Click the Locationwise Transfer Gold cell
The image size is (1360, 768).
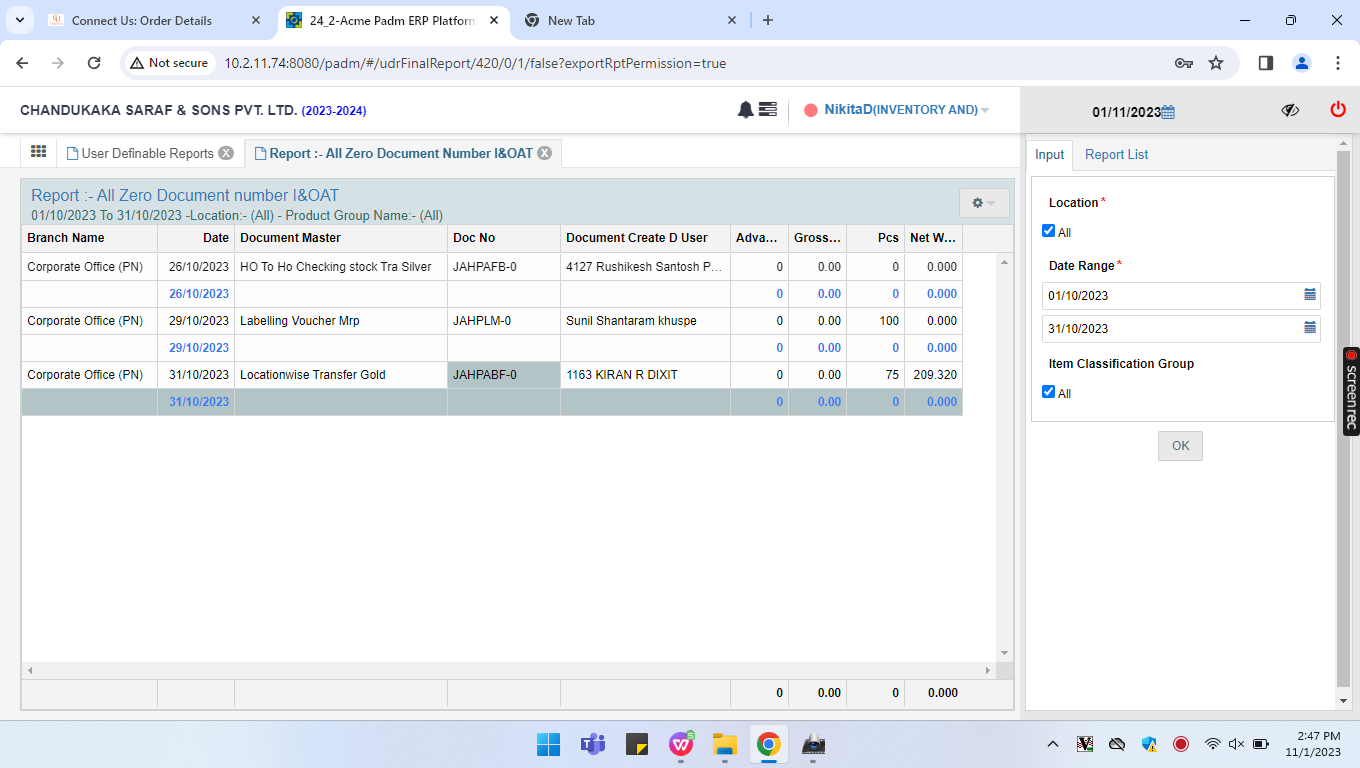click(341, 375)
